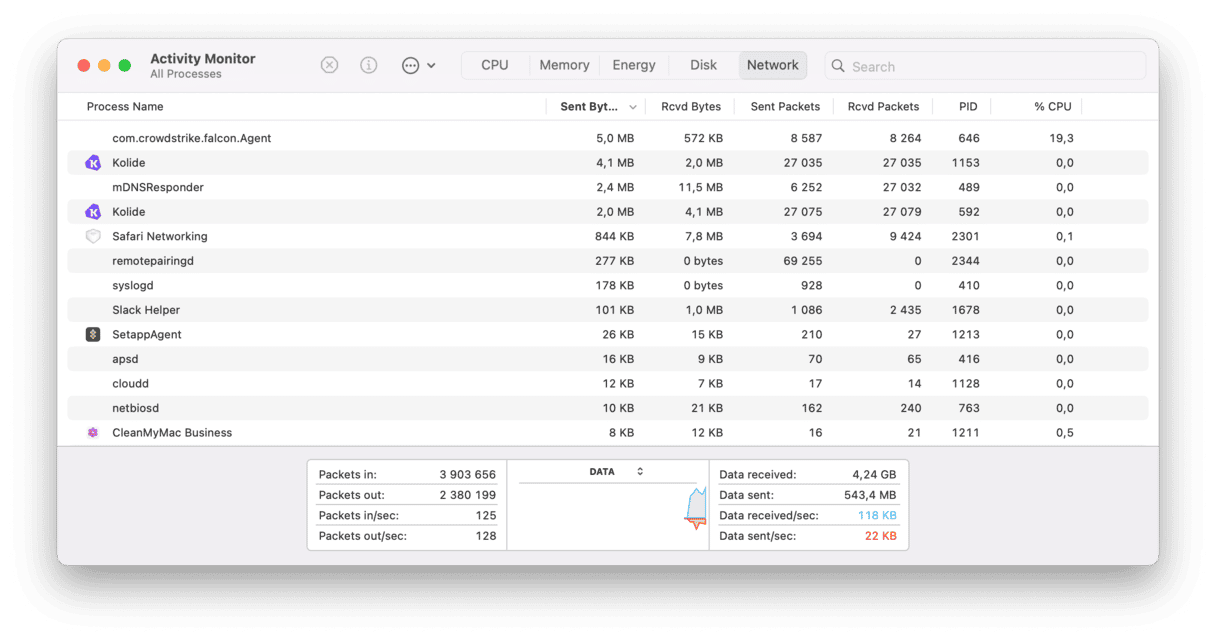Select the com.crowdstrike.falcon.Agent process row
1216x641 pixels.
click(x=608, y=138)
